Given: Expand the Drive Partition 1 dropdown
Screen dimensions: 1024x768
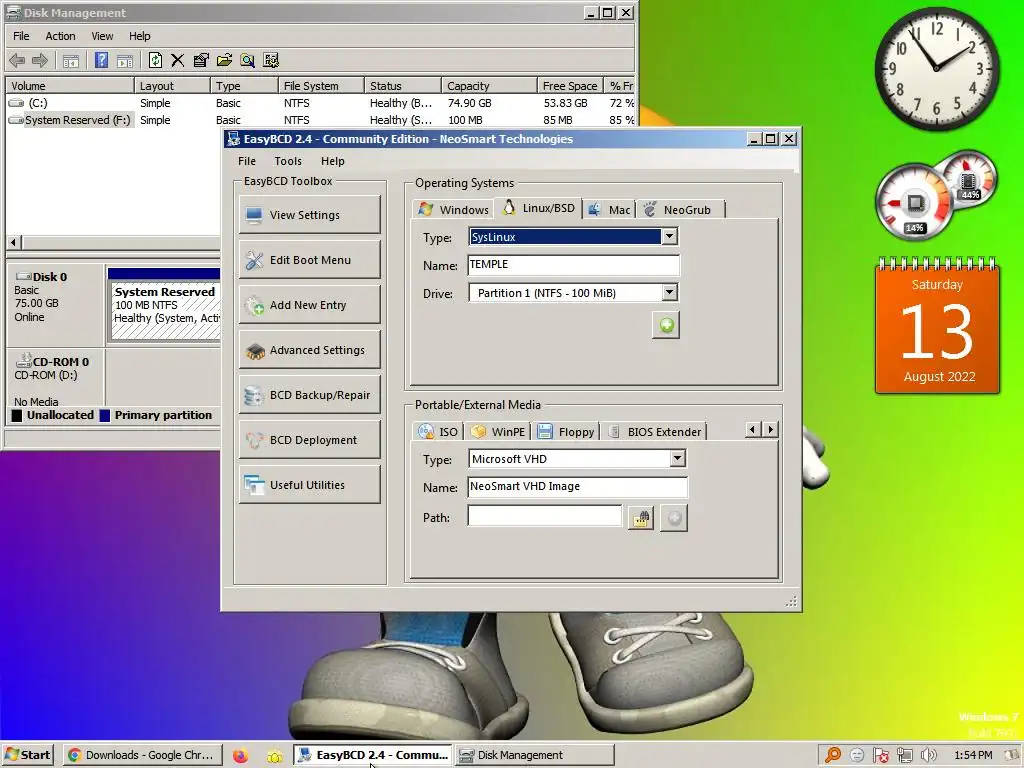Looking at the screenshot, I should [669, 293].
